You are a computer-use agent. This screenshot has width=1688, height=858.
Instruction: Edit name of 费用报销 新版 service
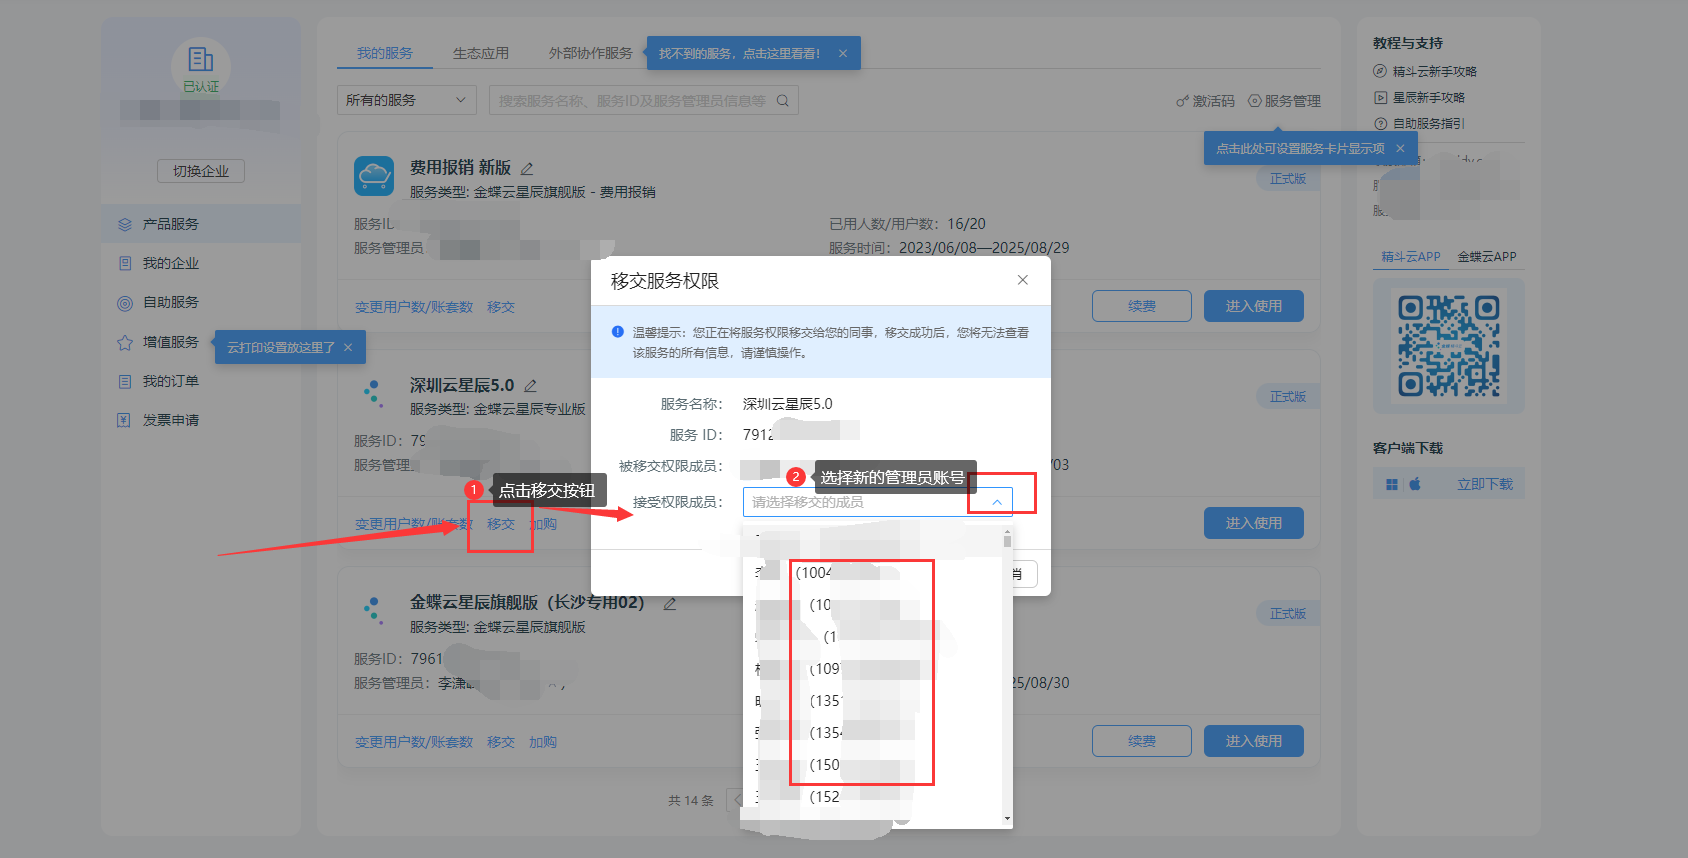pos(527,168)
